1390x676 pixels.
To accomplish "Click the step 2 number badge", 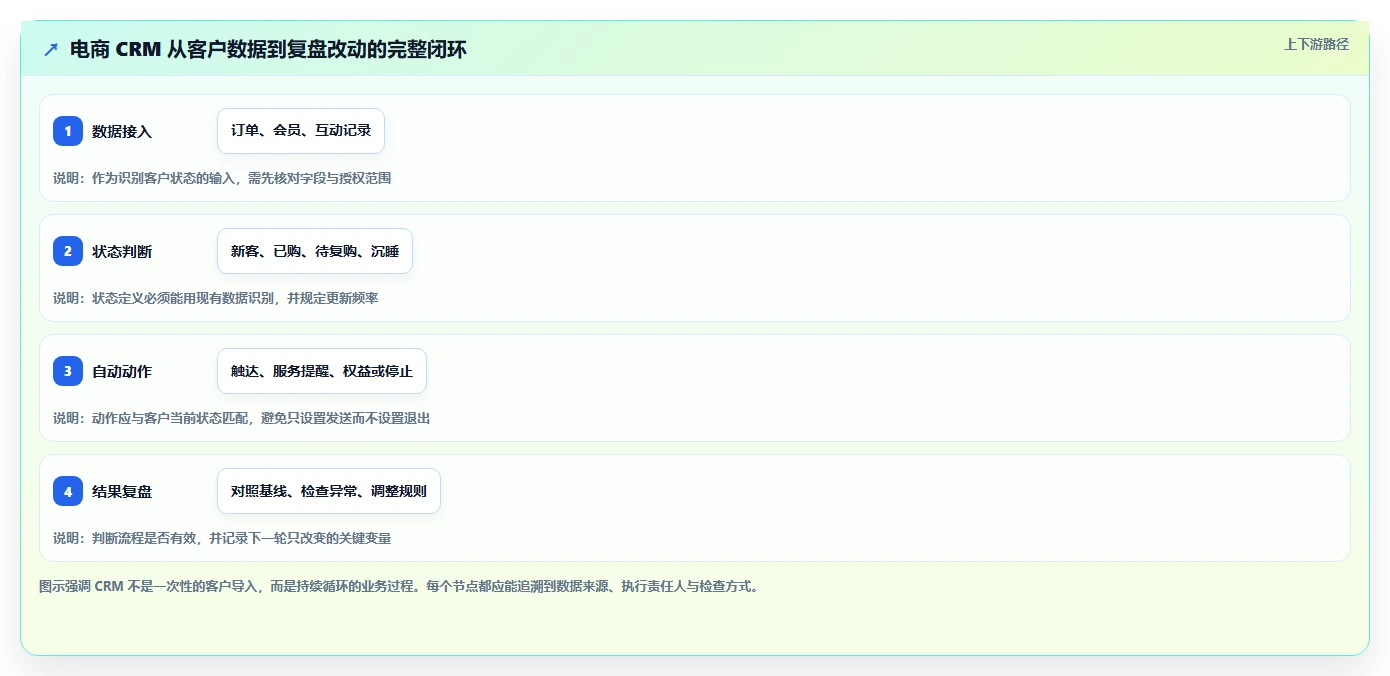I will (x=68, y=251).
